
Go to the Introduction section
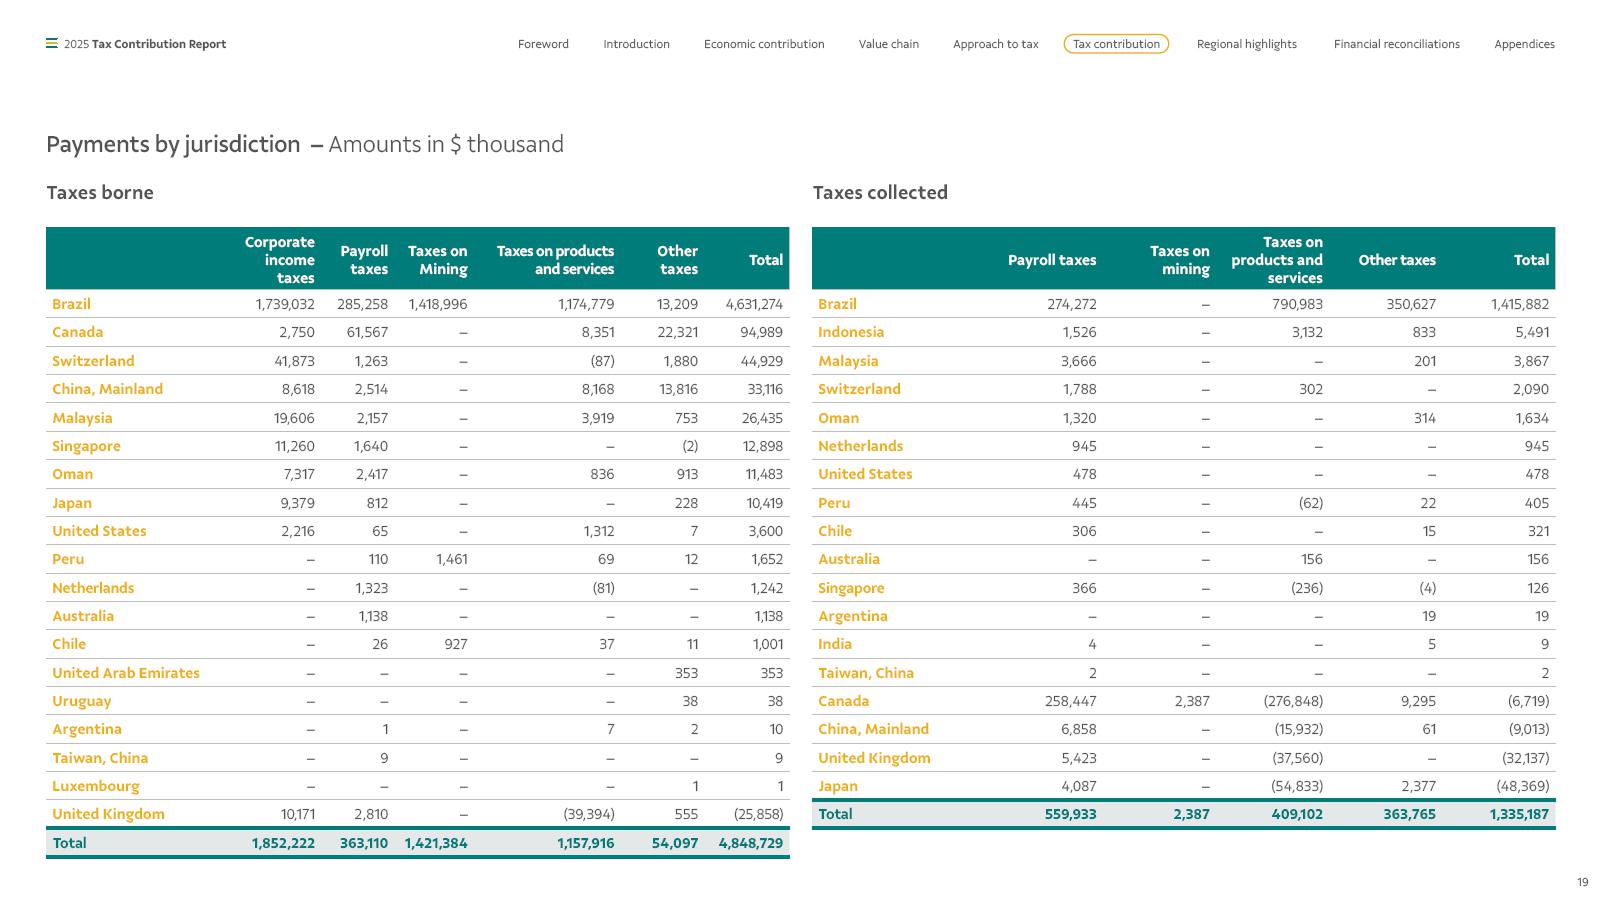[x=636, y=44]
